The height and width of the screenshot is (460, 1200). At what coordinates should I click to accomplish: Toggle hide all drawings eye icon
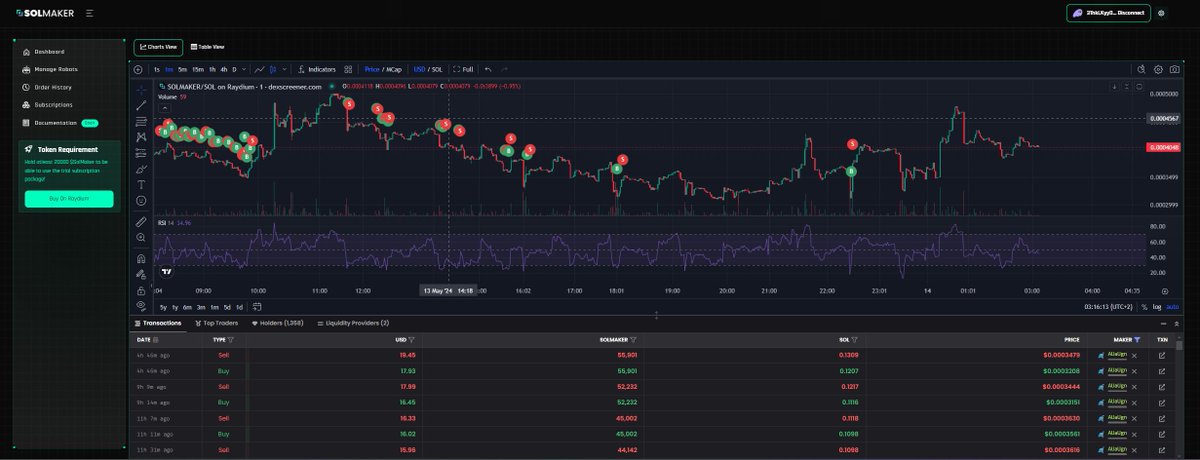click(141, 306)
